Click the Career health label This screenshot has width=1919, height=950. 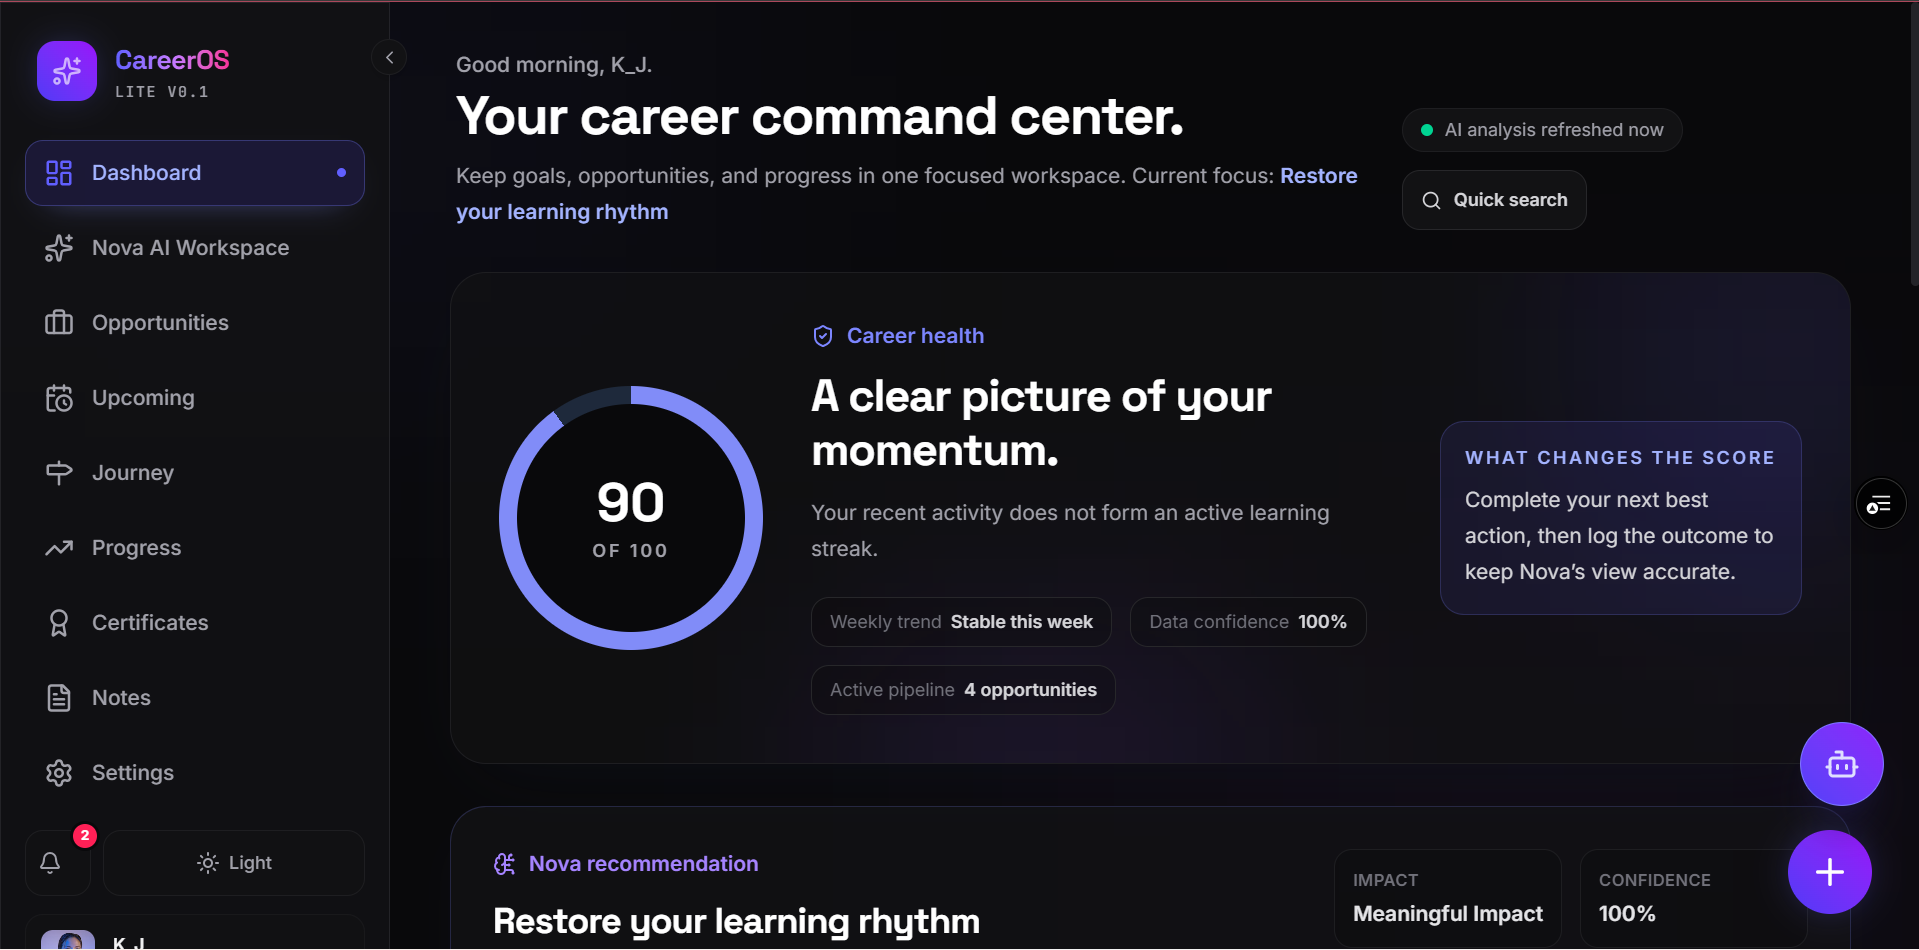(915, 336)
